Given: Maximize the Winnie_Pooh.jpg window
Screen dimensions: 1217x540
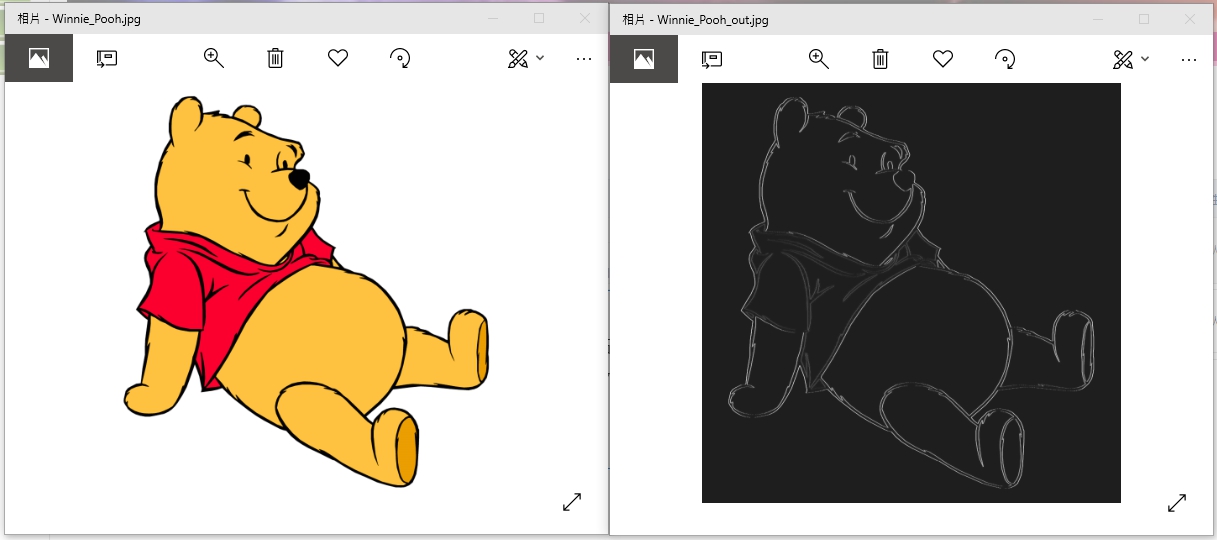Looking at the screenshot, I should [539, 18].
